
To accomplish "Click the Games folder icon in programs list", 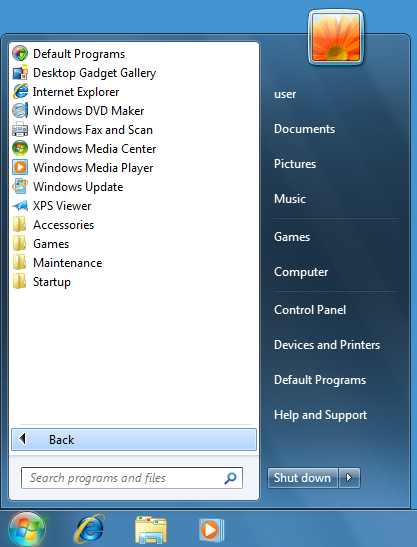I will 20,244.
